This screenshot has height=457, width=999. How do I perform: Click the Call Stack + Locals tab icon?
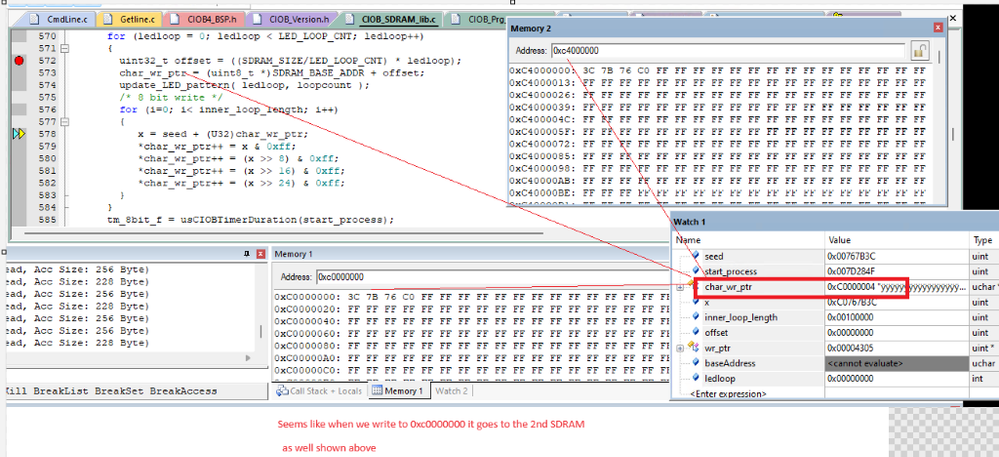pyautogui.click(x=282, y=391)
